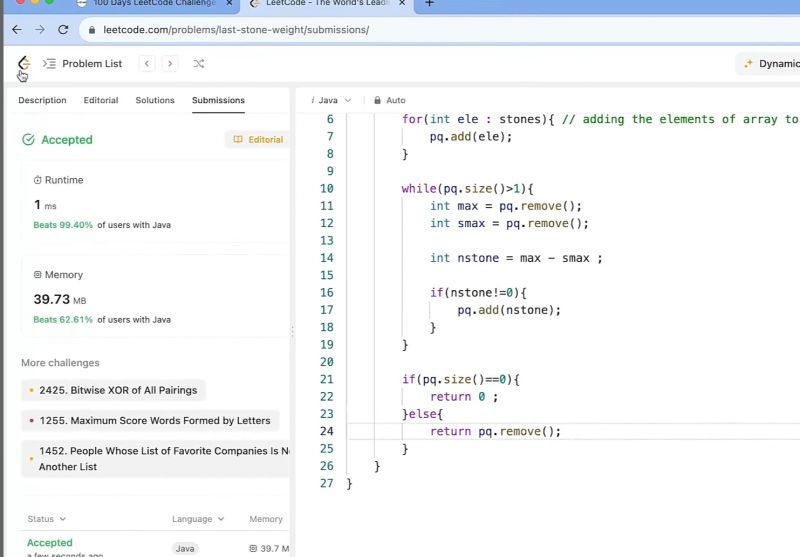Switch to the Description tab

coord(42,100)
